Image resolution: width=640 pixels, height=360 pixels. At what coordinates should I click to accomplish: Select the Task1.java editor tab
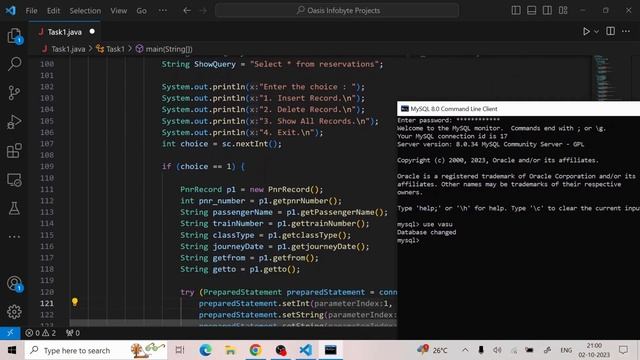pyautogui.click(x=64, y=32)
